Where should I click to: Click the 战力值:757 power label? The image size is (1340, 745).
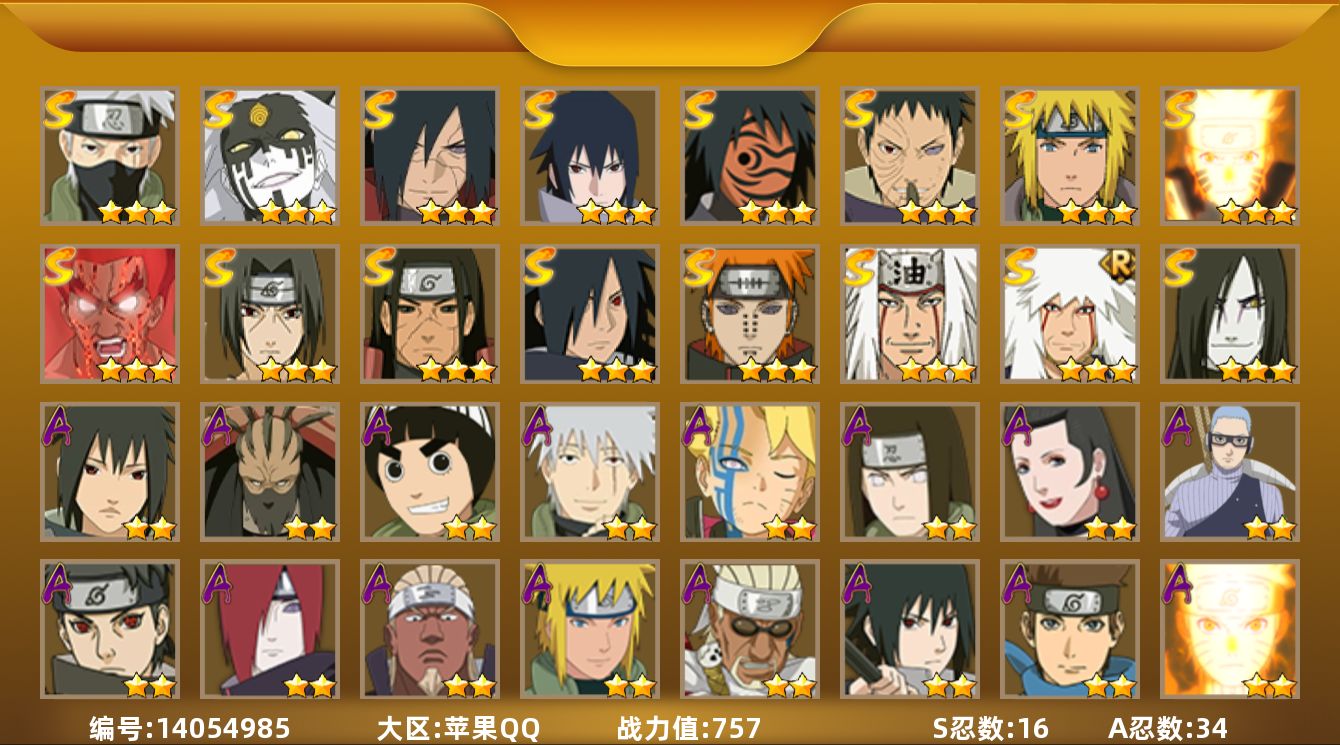click(x=689, y=727)
